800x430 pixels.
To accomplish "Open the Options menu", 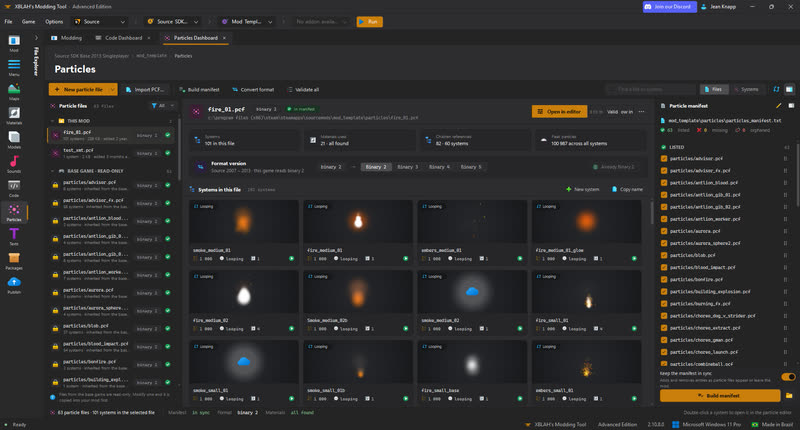I will (x=54, y=22).
